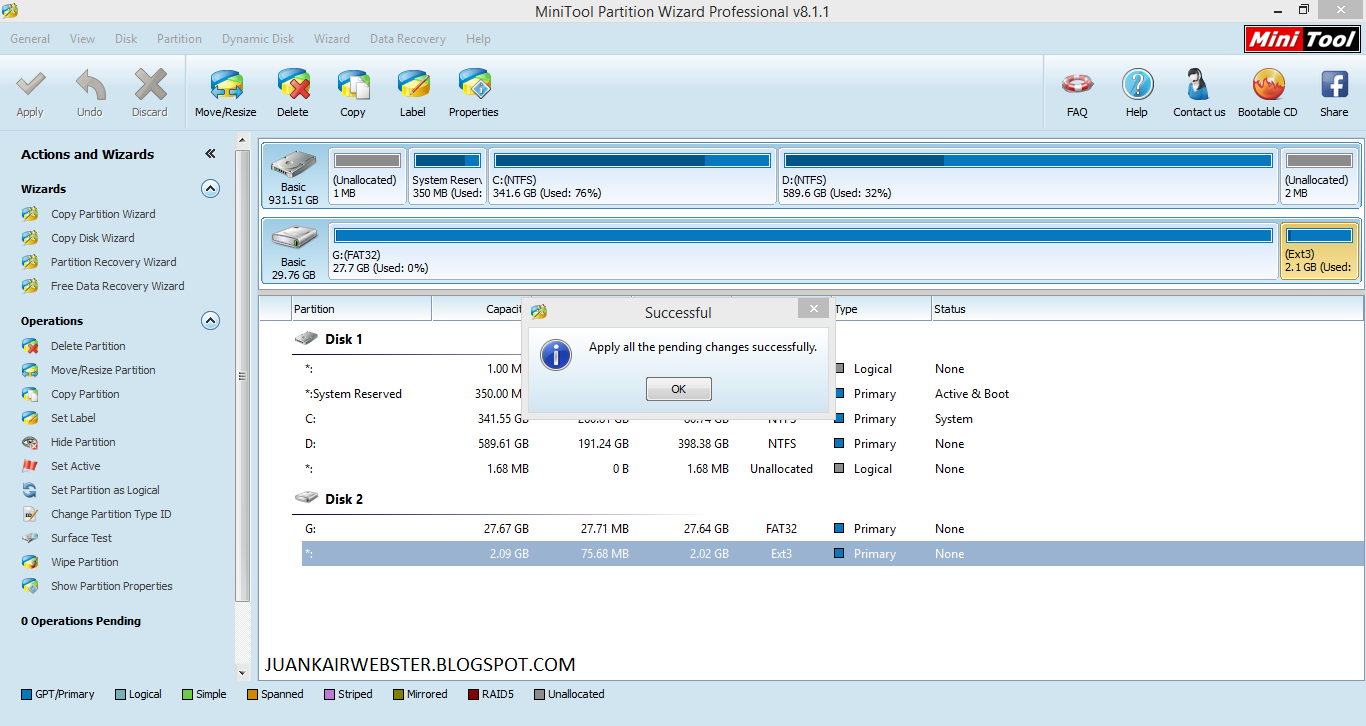The image size is (1366, 726).
Task: Select D:(NTFS) block in disk map
Action: click(x=1029, y=176)
